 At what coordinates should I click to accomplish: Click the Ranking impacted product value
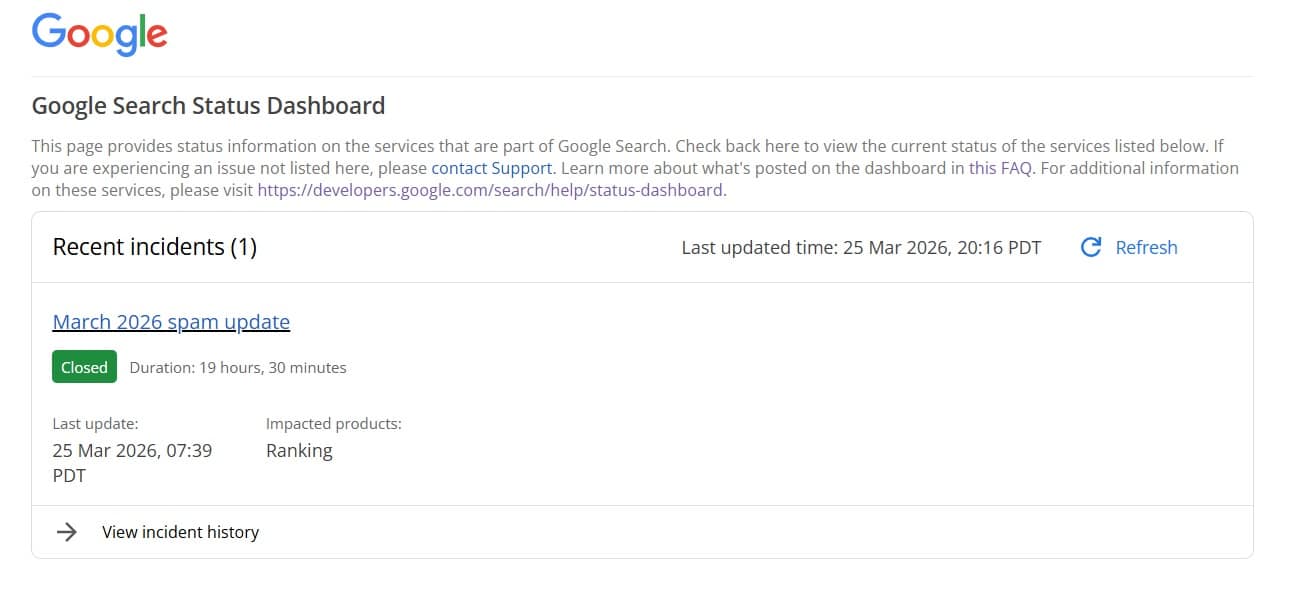coord(299,450)
